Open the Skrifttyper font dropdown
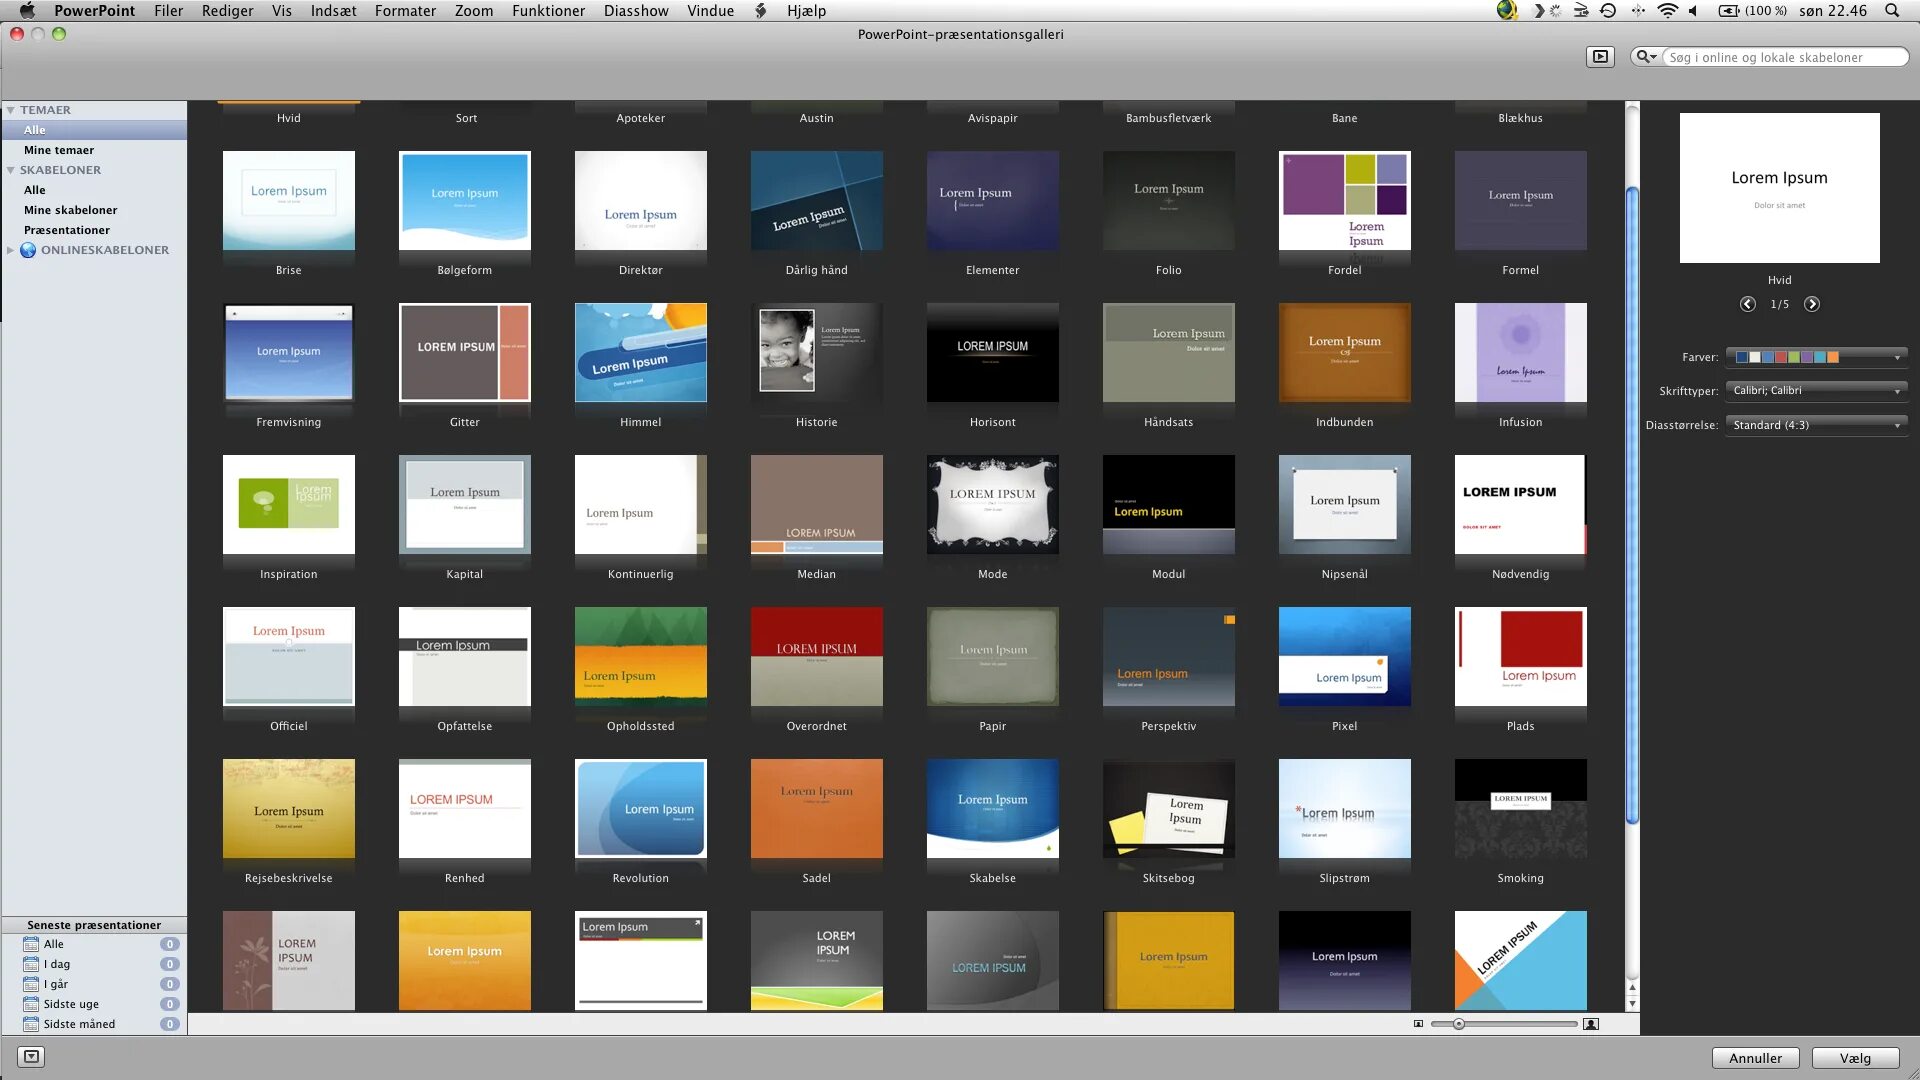 (x=1817, y=391)
